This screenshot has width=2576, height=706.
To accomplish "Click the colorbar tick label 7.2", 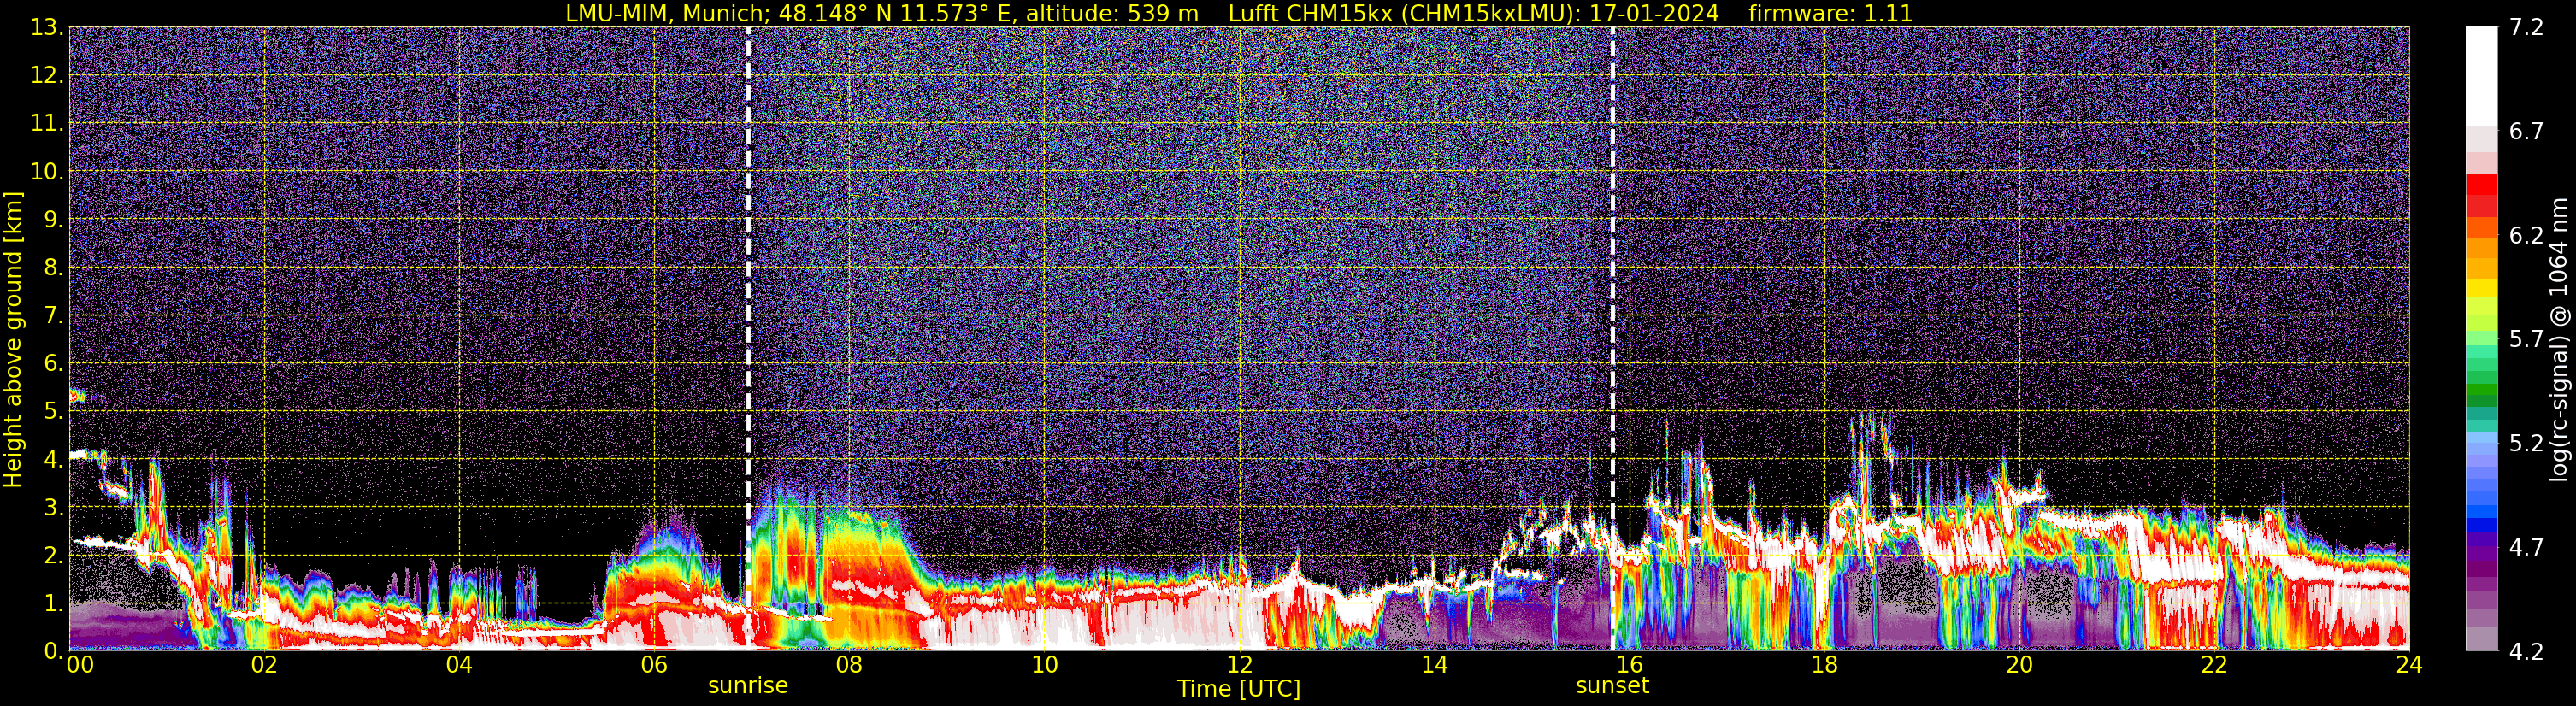I will click(x=2526, y=27).
